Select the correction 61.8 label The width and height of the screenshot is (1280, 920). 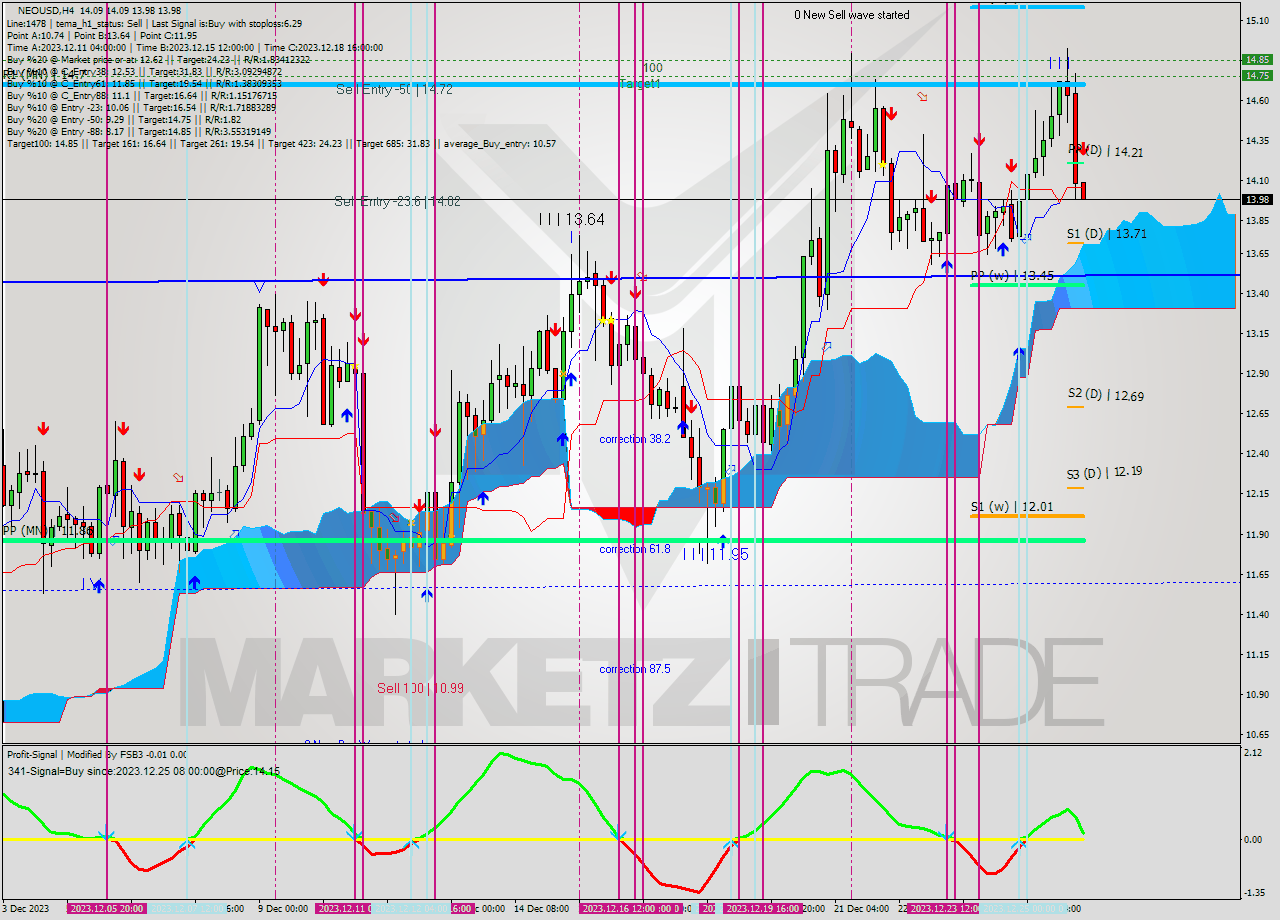(x=635, y=549)
